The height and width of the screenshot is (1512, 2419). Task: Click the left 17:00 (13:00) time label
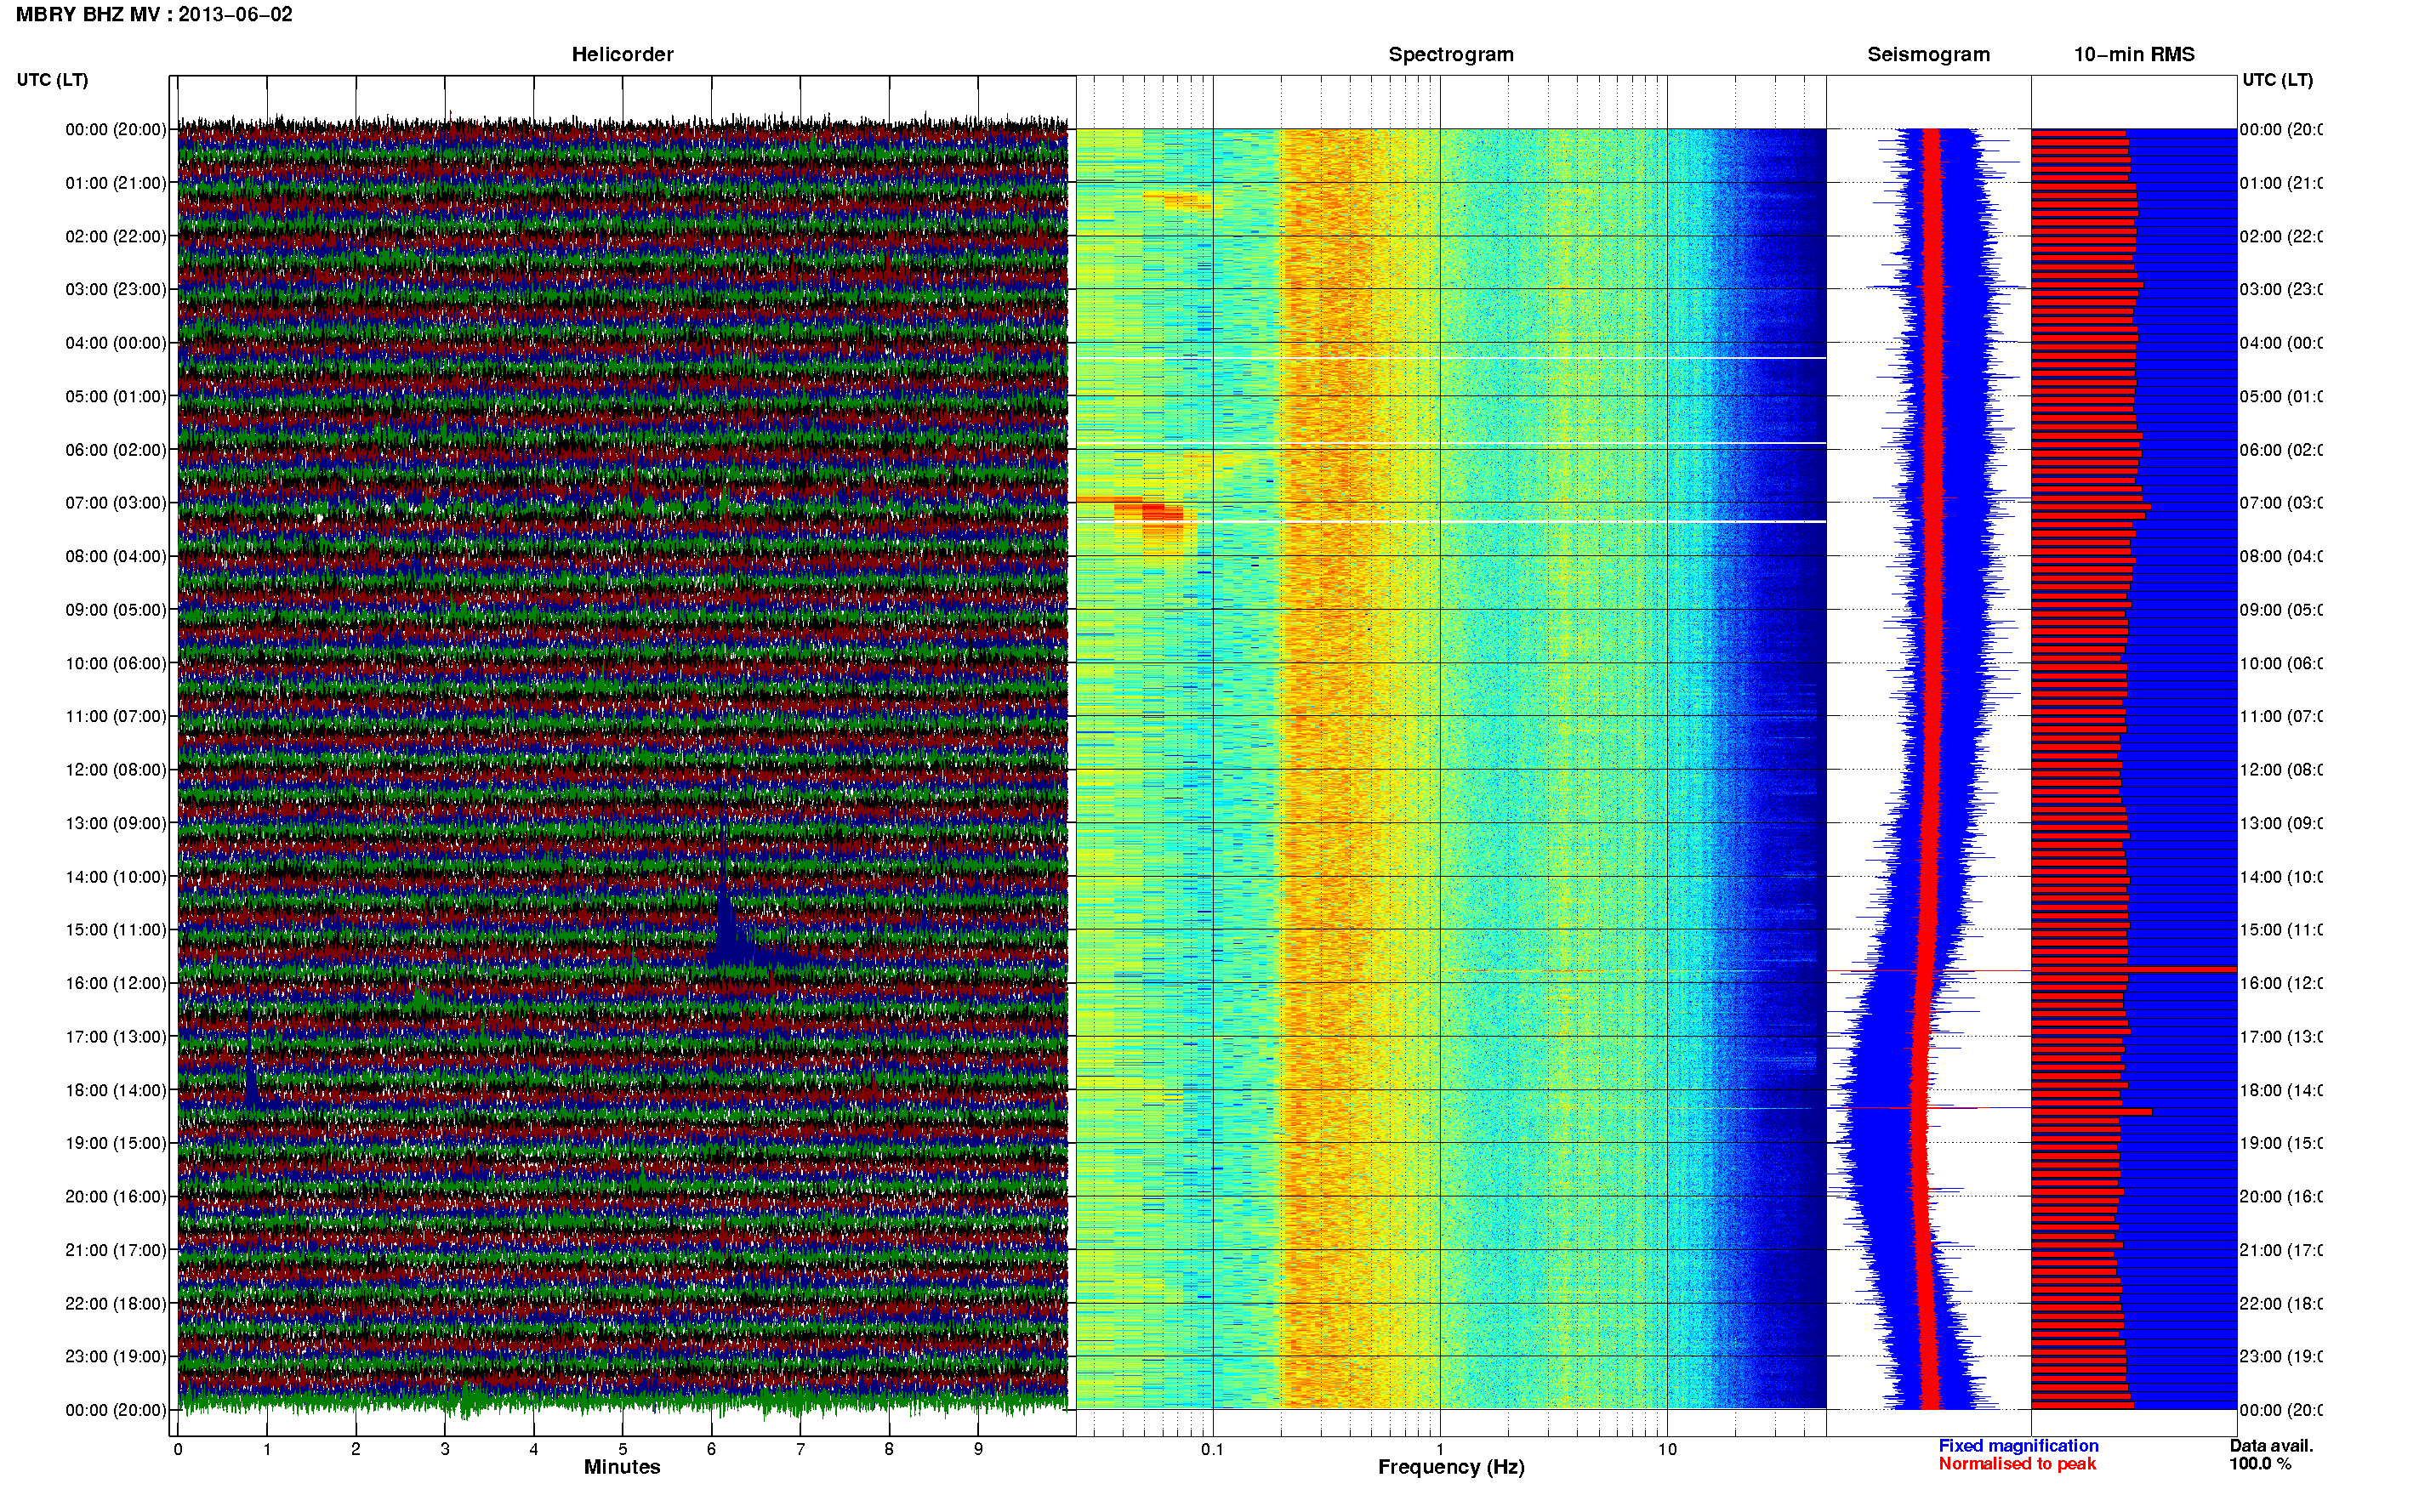pyautogui.click(x=116, y=1037)
